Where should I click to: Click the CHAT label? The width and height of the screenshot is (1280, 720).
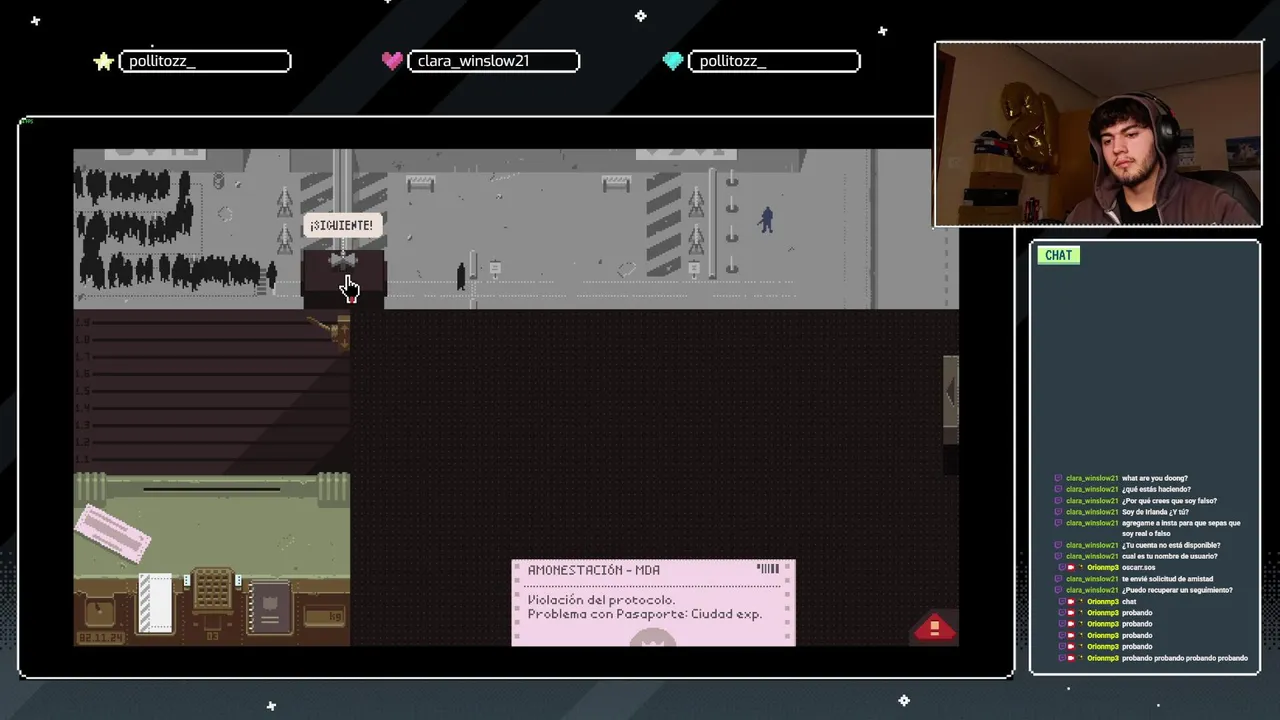tap(1058, 255)
